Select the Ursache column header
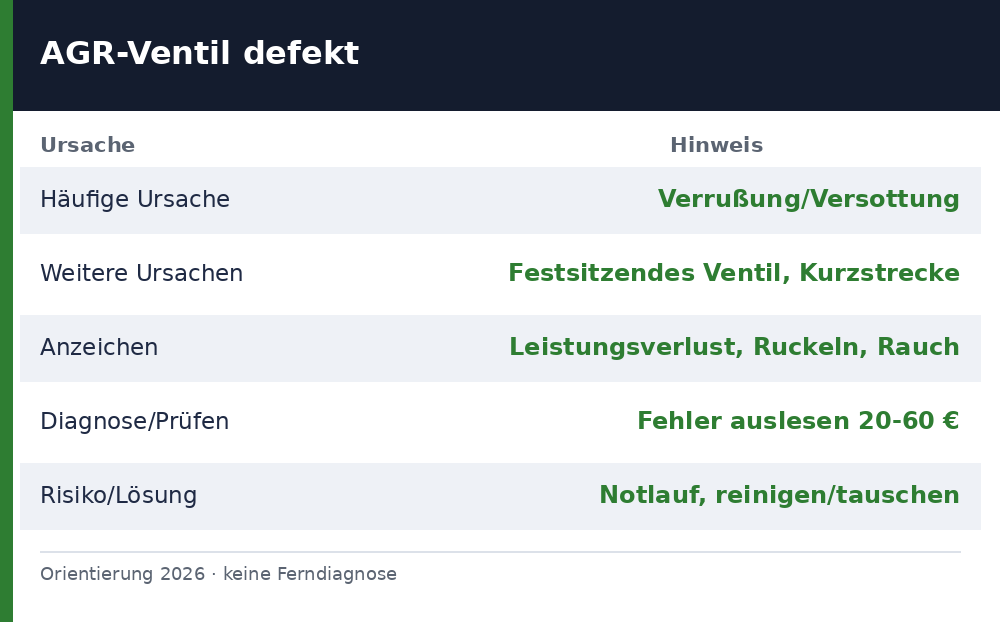1000x622 pixels. 87,145
